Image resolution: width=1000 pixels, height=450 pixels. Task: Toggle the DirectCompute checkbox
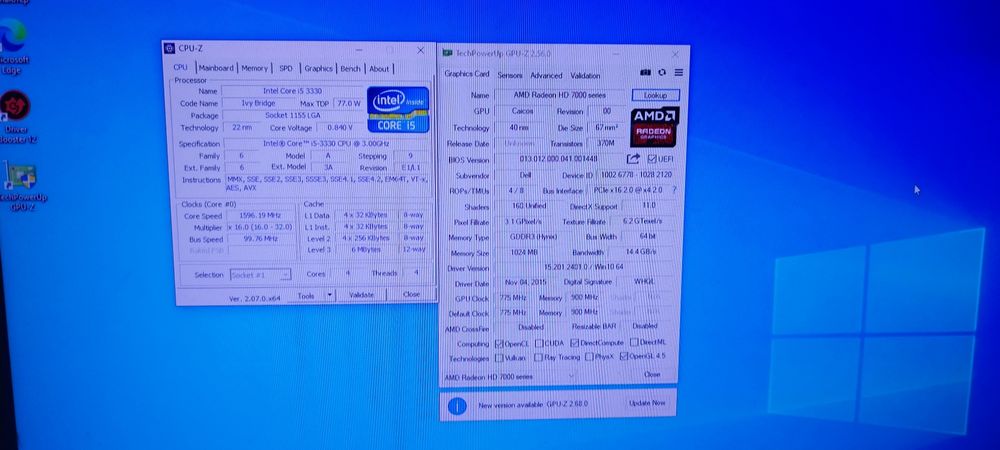(x=575, y=343)
